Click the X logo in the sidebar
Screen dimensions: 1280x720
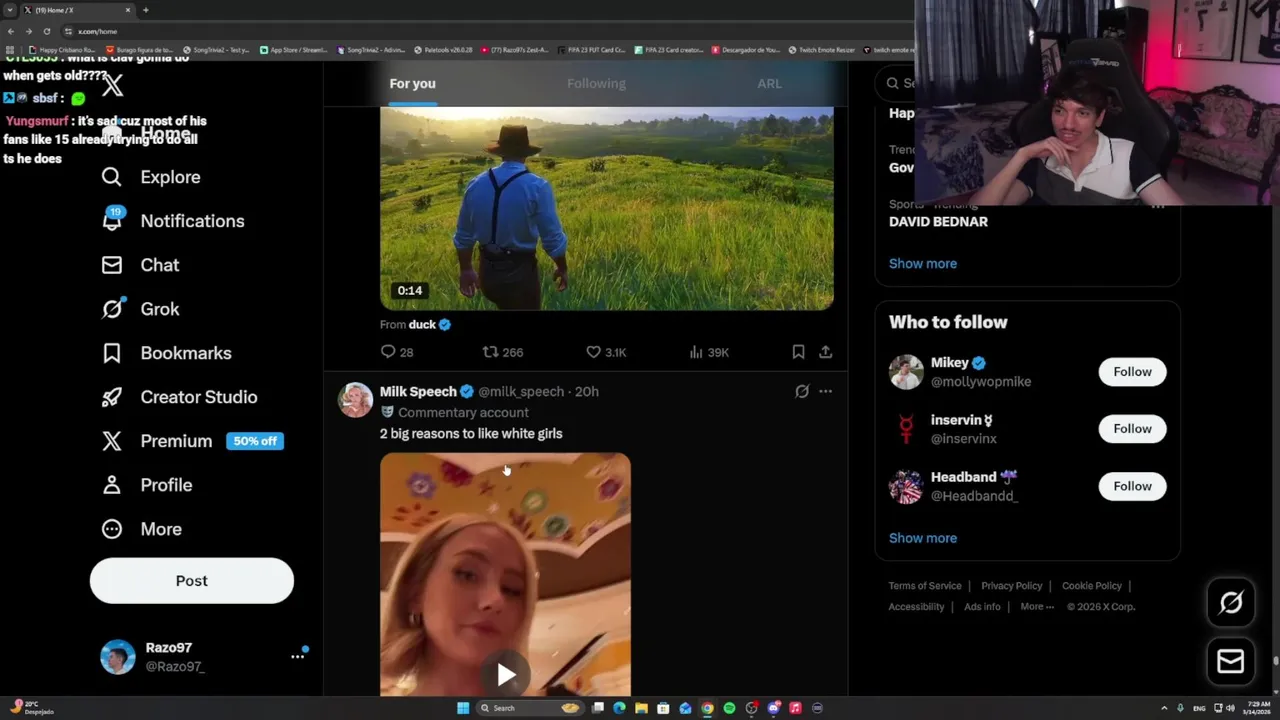coord(113,86)
